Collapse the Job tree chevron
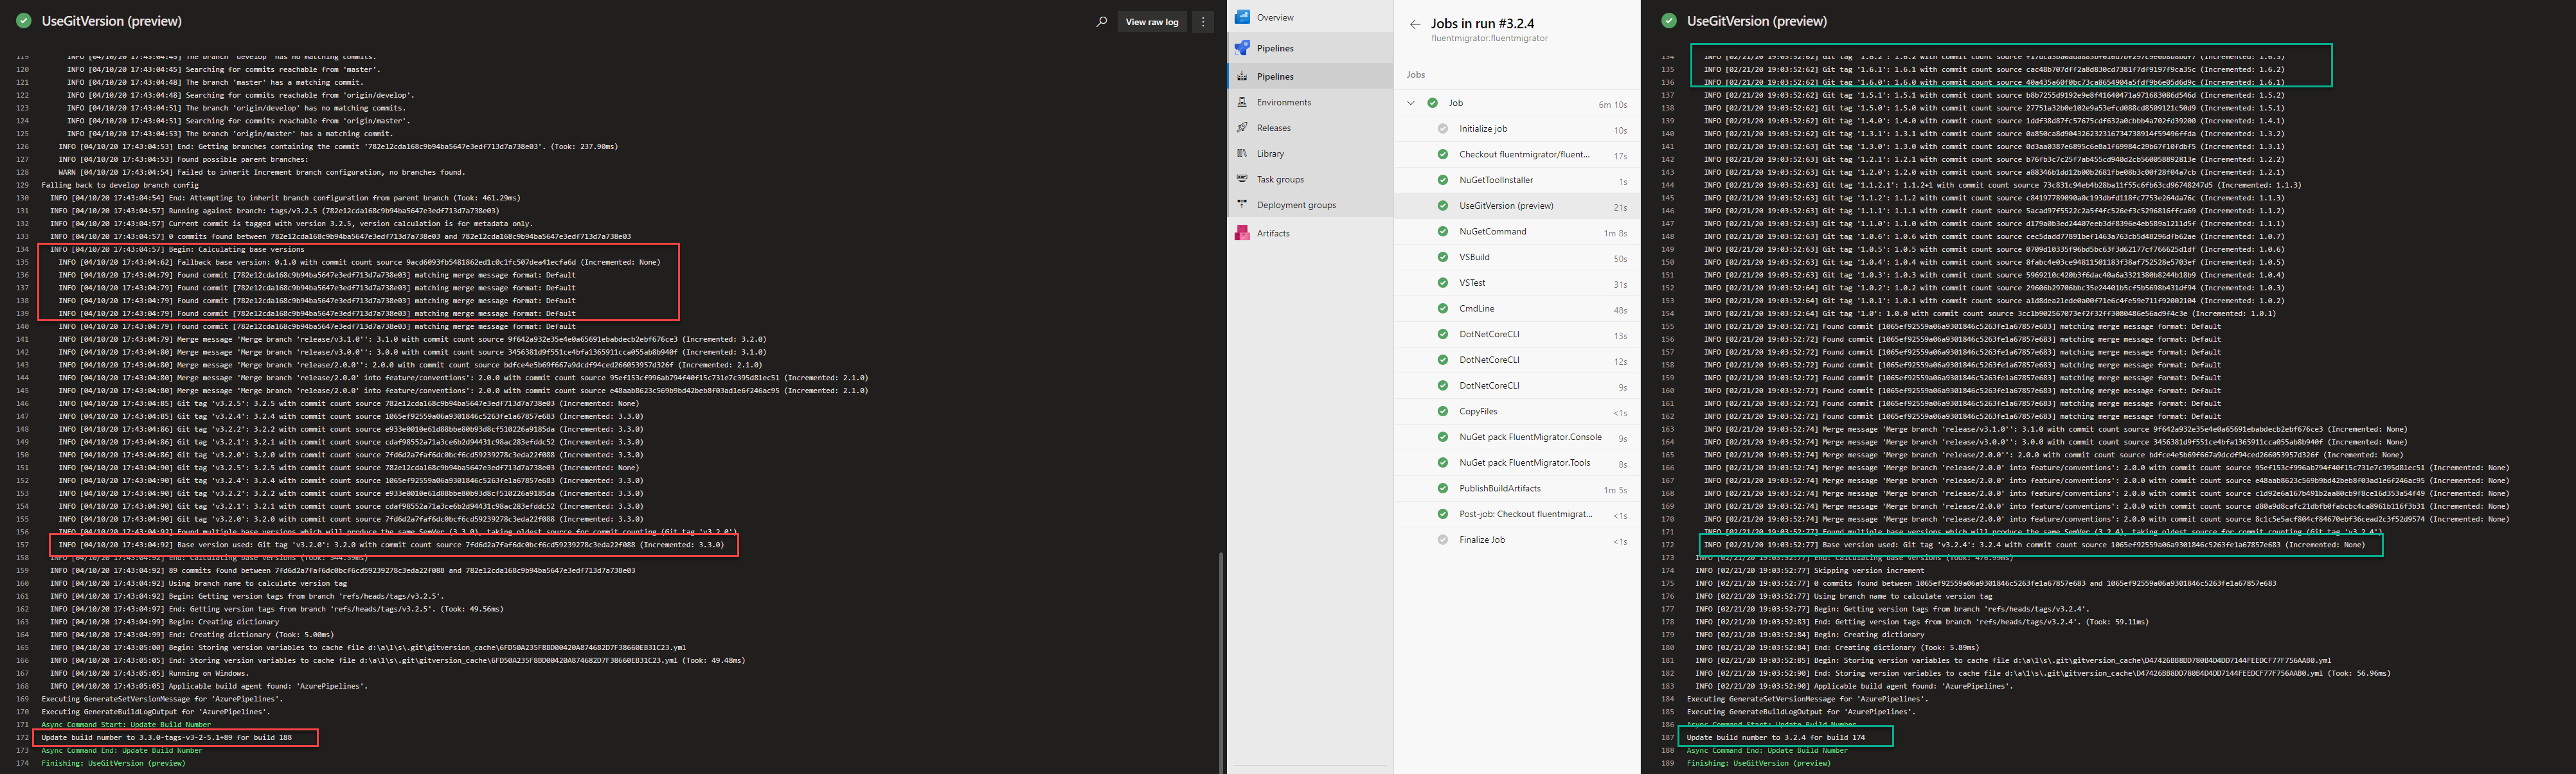Screen dimensions: 2576x774 tap(1411, 103)
